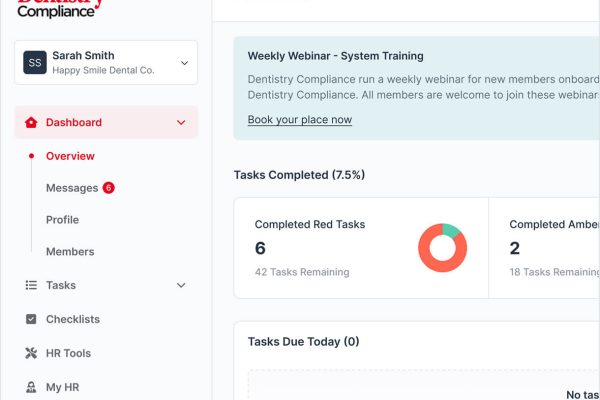Click the My HR person icon
This screenshot has height=400, width=600.
pos(31,387)
